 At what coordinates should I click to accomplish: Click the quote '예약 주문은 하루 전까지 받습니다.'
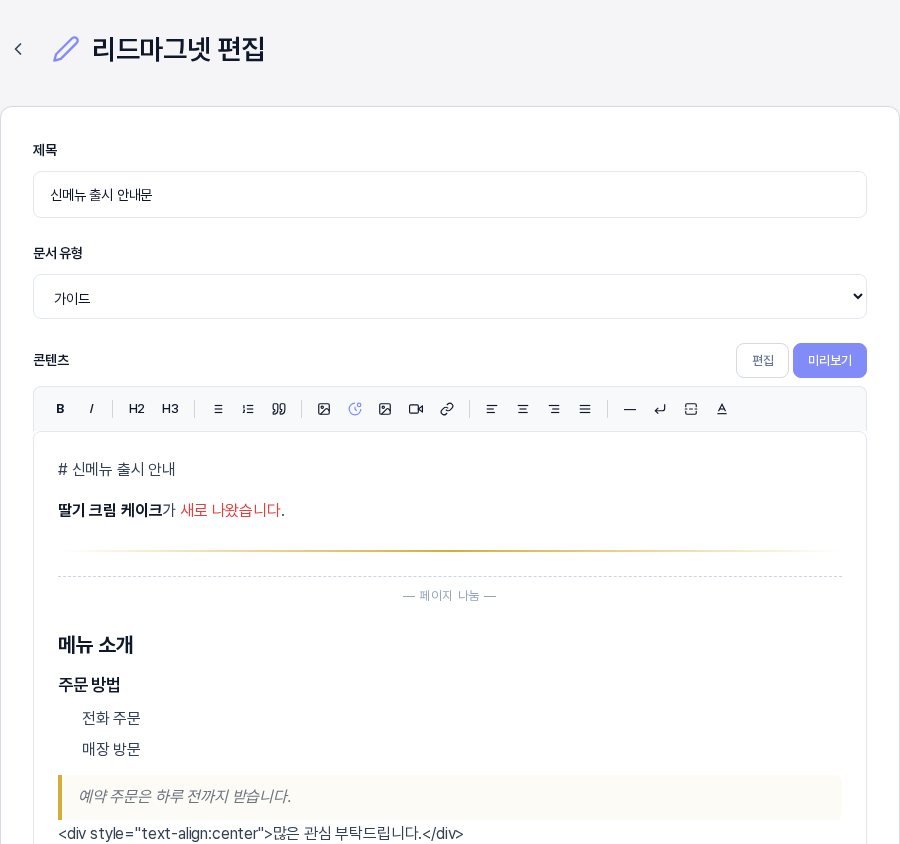(185, 796)
